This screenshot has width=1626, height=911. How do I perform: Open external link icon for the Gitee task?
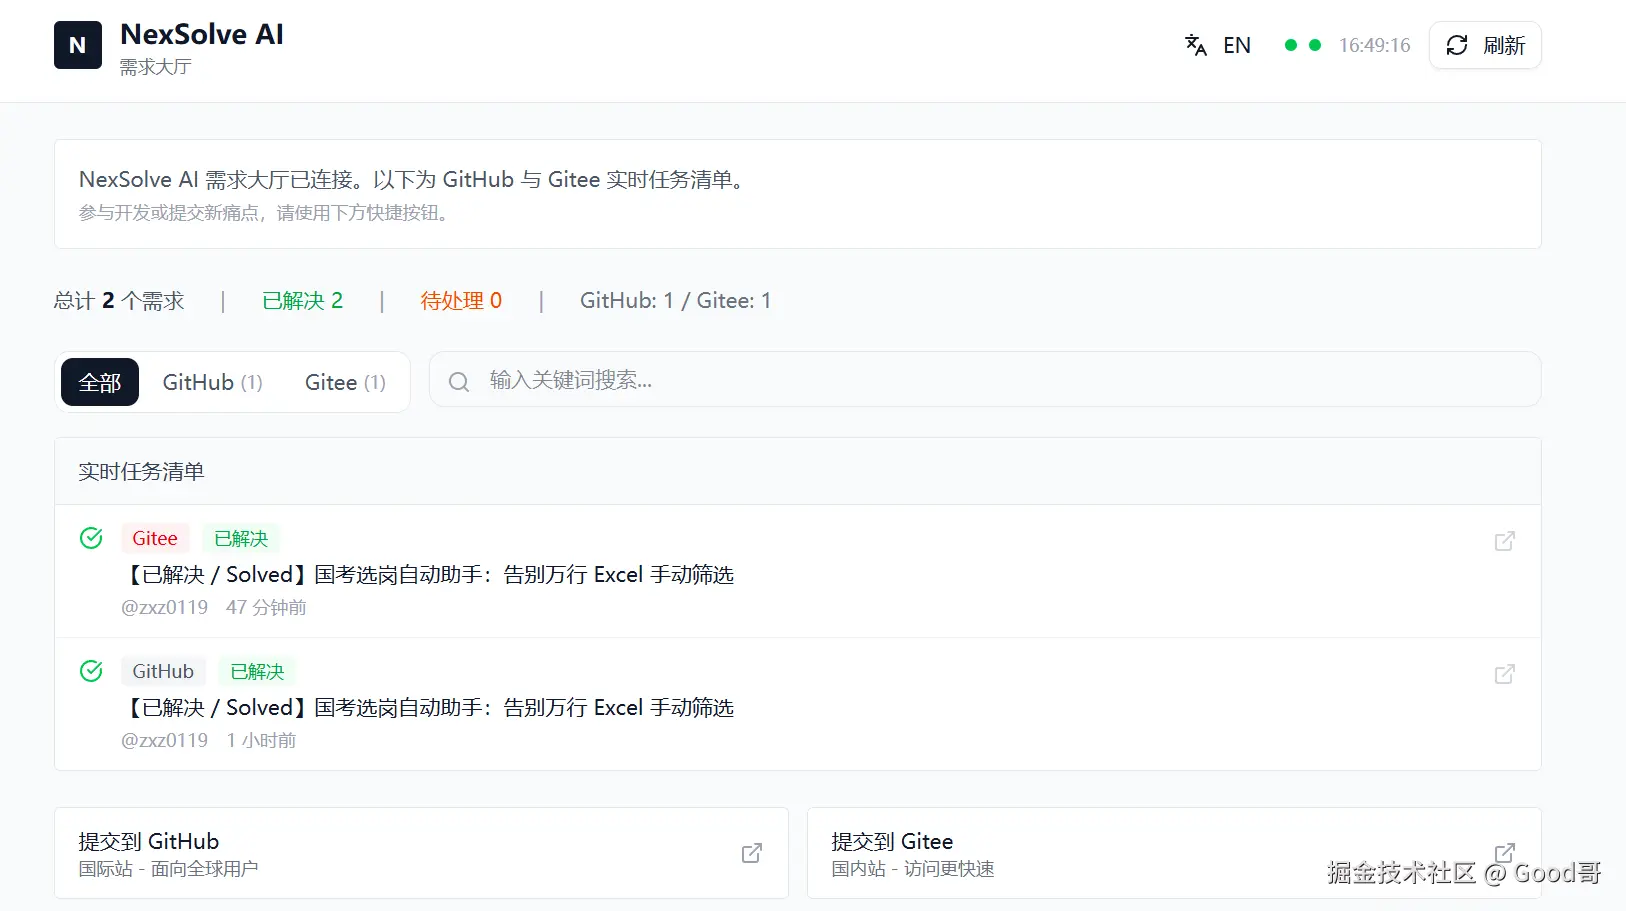pos(1504,540)
